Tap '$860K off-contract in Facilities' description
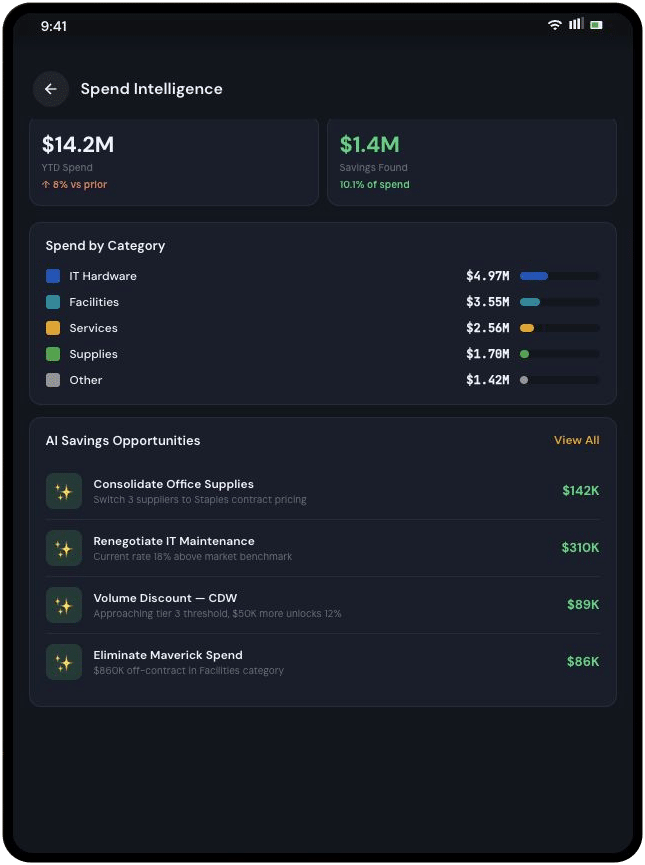The width and height of the screenshot is (645, 865). point(189,670)
